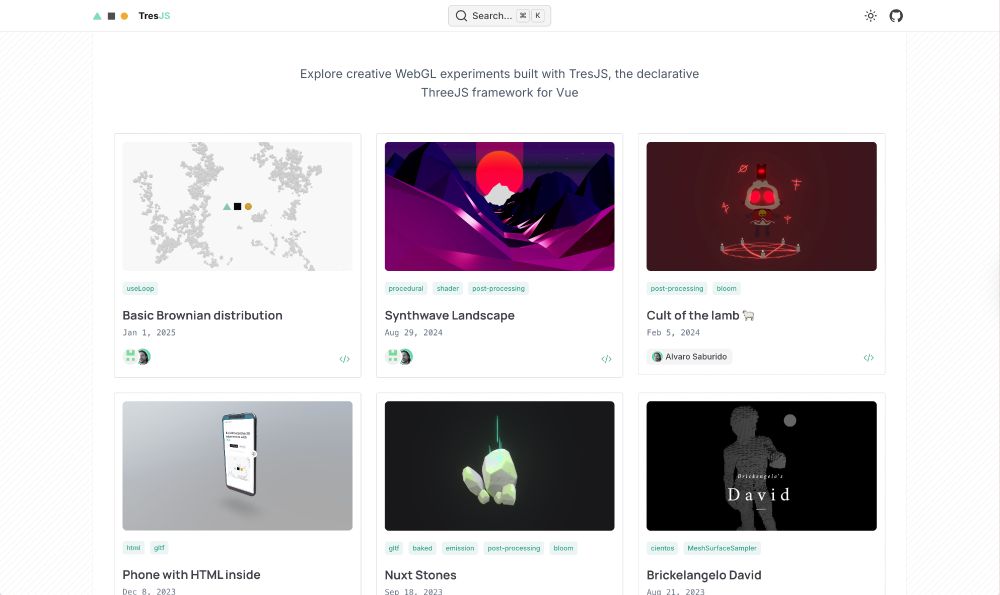
Task: Select the html tag on Phone card
Action: point(133,548)
